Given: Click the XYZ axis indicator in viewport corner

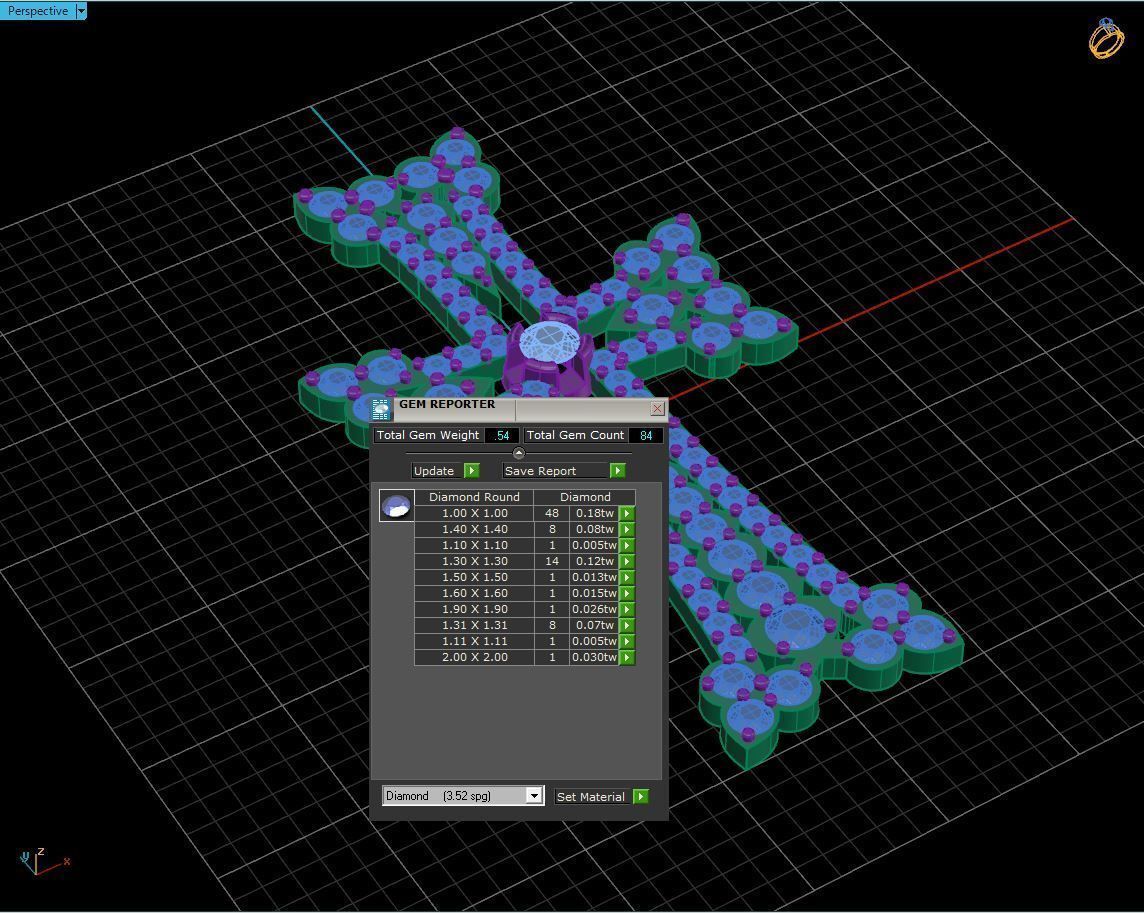Looking at the screenshot, I should coord(44,861).
